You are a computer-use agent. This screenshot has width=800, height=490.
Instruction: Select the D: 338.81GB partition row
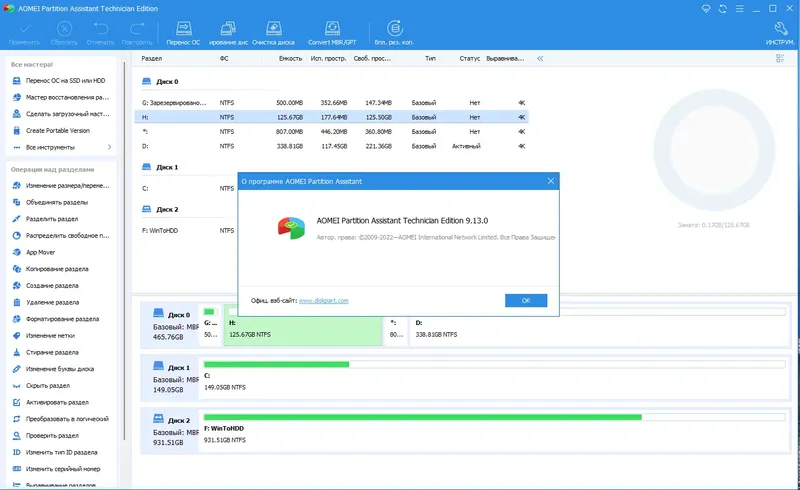[x=332, y=146]
